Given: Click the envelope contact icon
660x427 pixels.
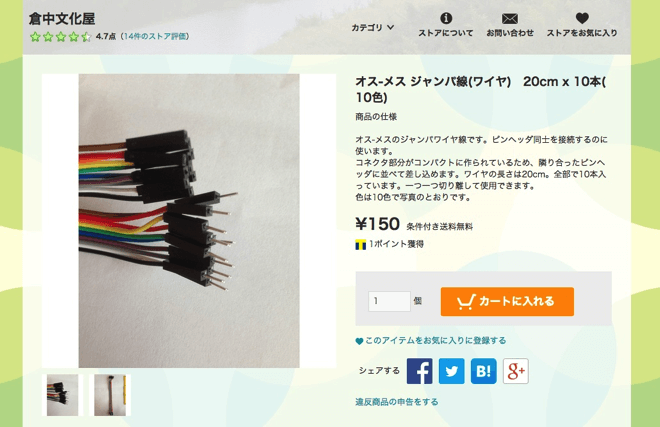Looking at the screenshot, I should (x=510, y=19).
